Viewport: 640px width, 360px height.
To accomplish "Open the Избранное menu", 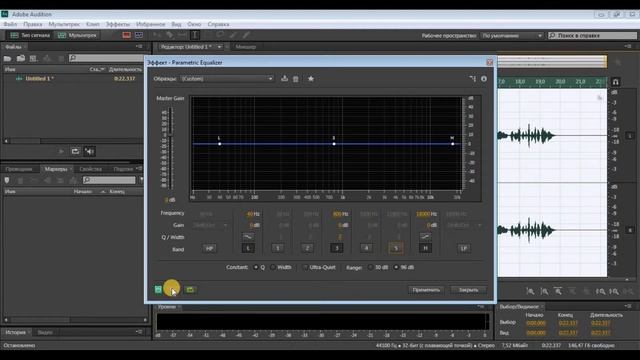I will point(151,24).
